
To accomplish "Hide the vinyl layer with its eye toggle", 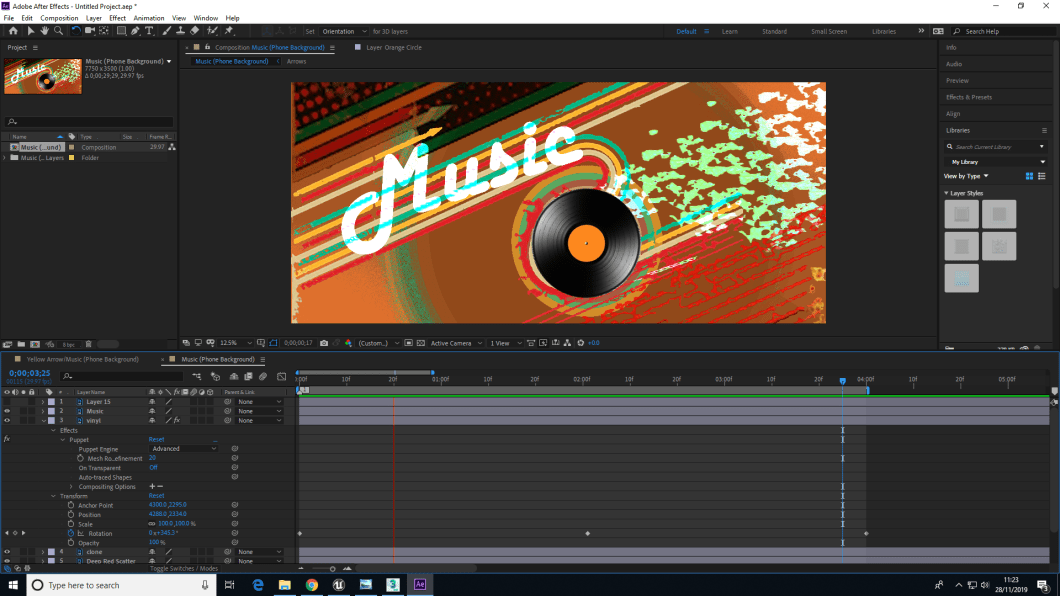I will click(7, 420).
